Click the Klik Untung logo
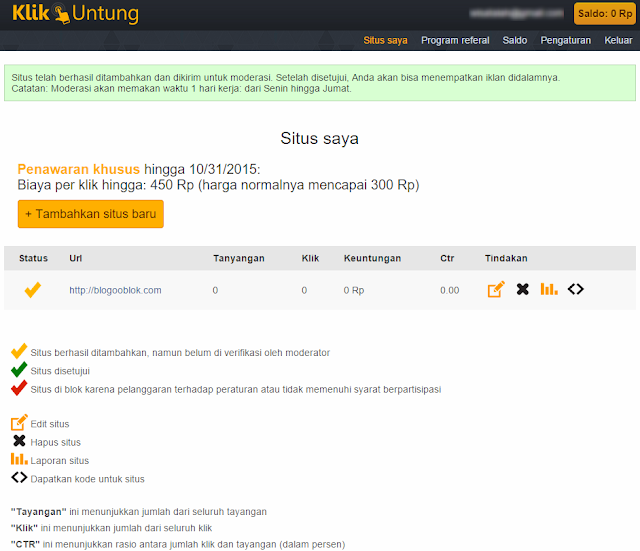 76,13
